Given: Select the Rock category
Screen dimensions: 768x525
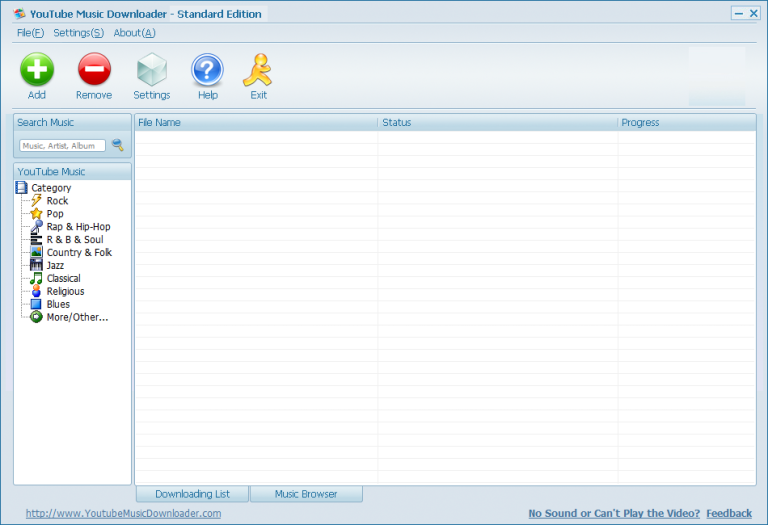Looking at the screenshot, I should point(57,201).
